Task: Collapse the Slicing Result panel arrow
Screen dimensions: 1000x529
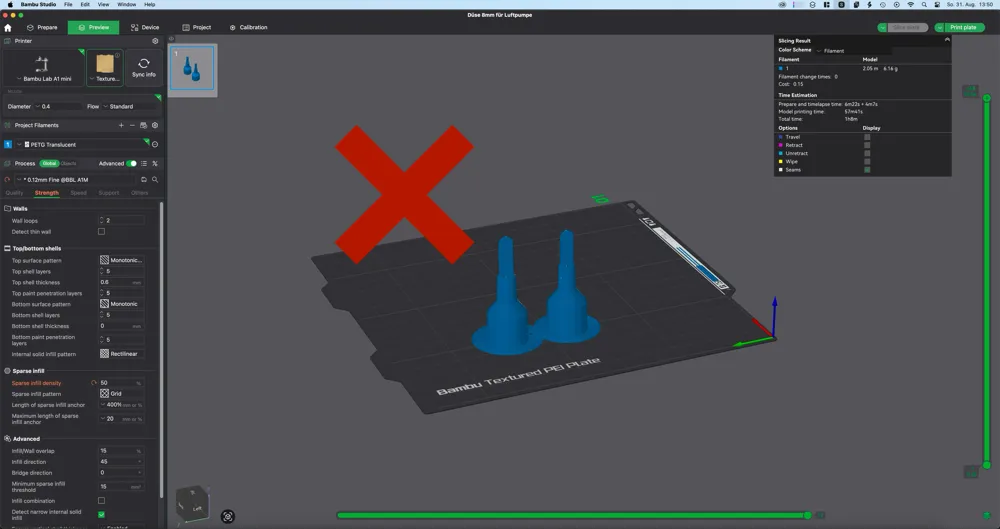Action: (947, 40)
